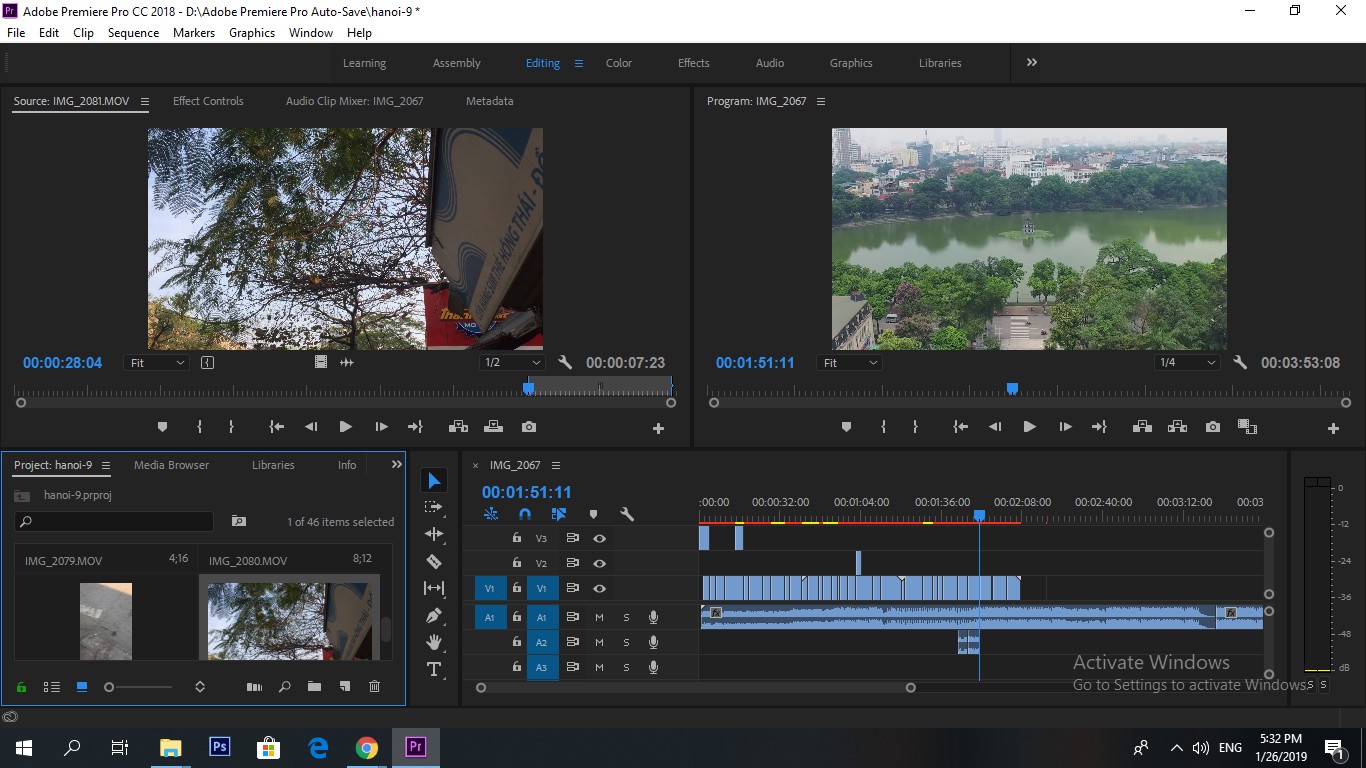Viewport: 1366px width, 768px height.
Task: Create new bin in Project panel
Action: (314, 687)
